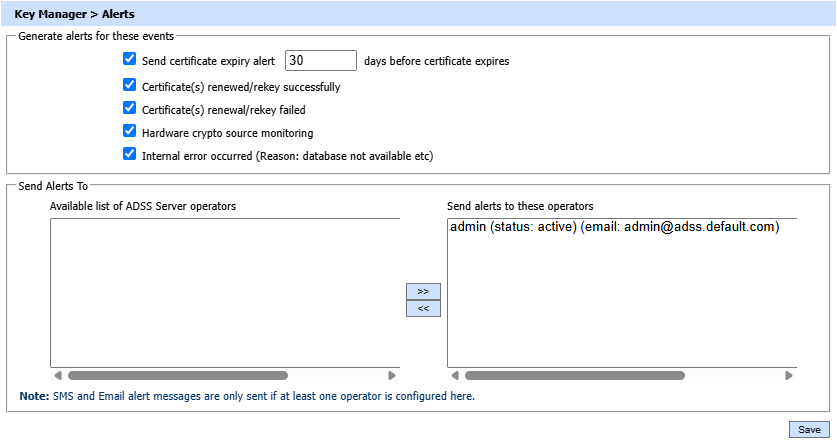The width and height of the screenshot is (837, 442).
Task: Toggle Hardware crypto source monitoring checkbox
Action: click(x=129, y=131)
